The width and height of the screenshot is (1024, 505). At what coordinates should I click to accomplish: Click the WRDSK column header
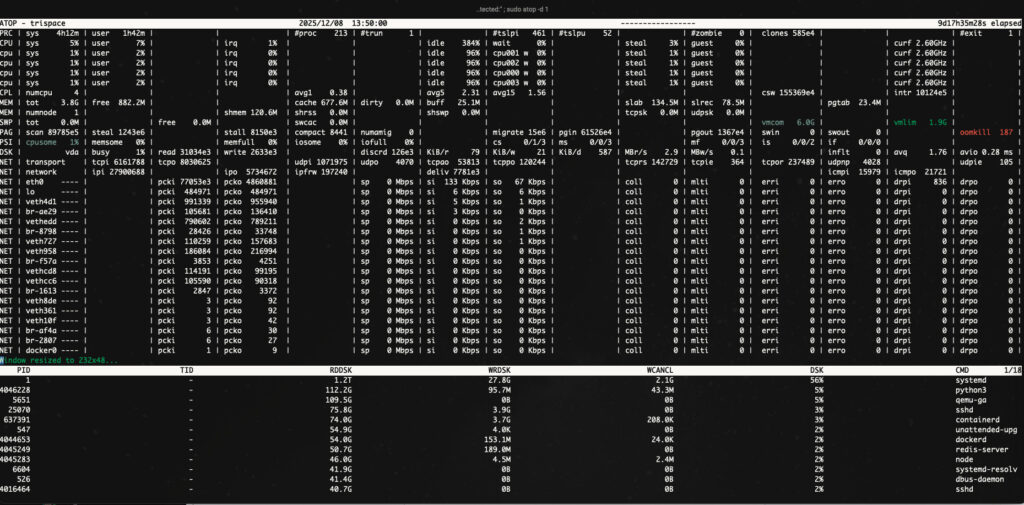[x=497, y=369]
